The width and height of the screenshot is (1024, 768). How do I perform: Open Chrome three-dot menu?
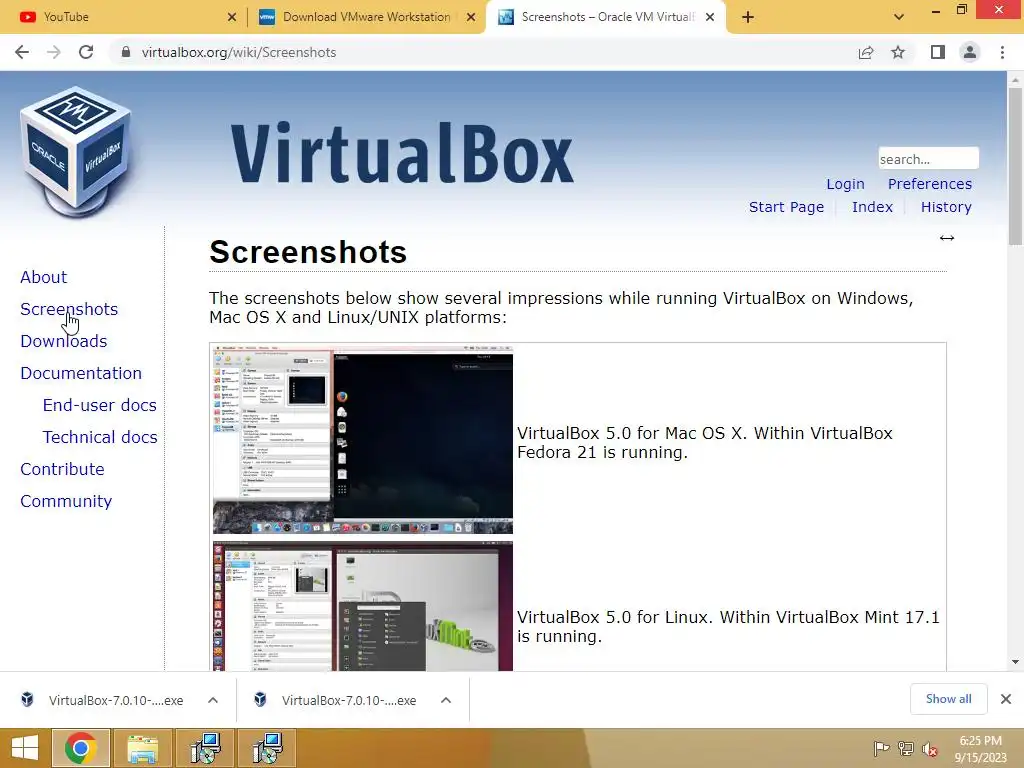click(1002, 52)
